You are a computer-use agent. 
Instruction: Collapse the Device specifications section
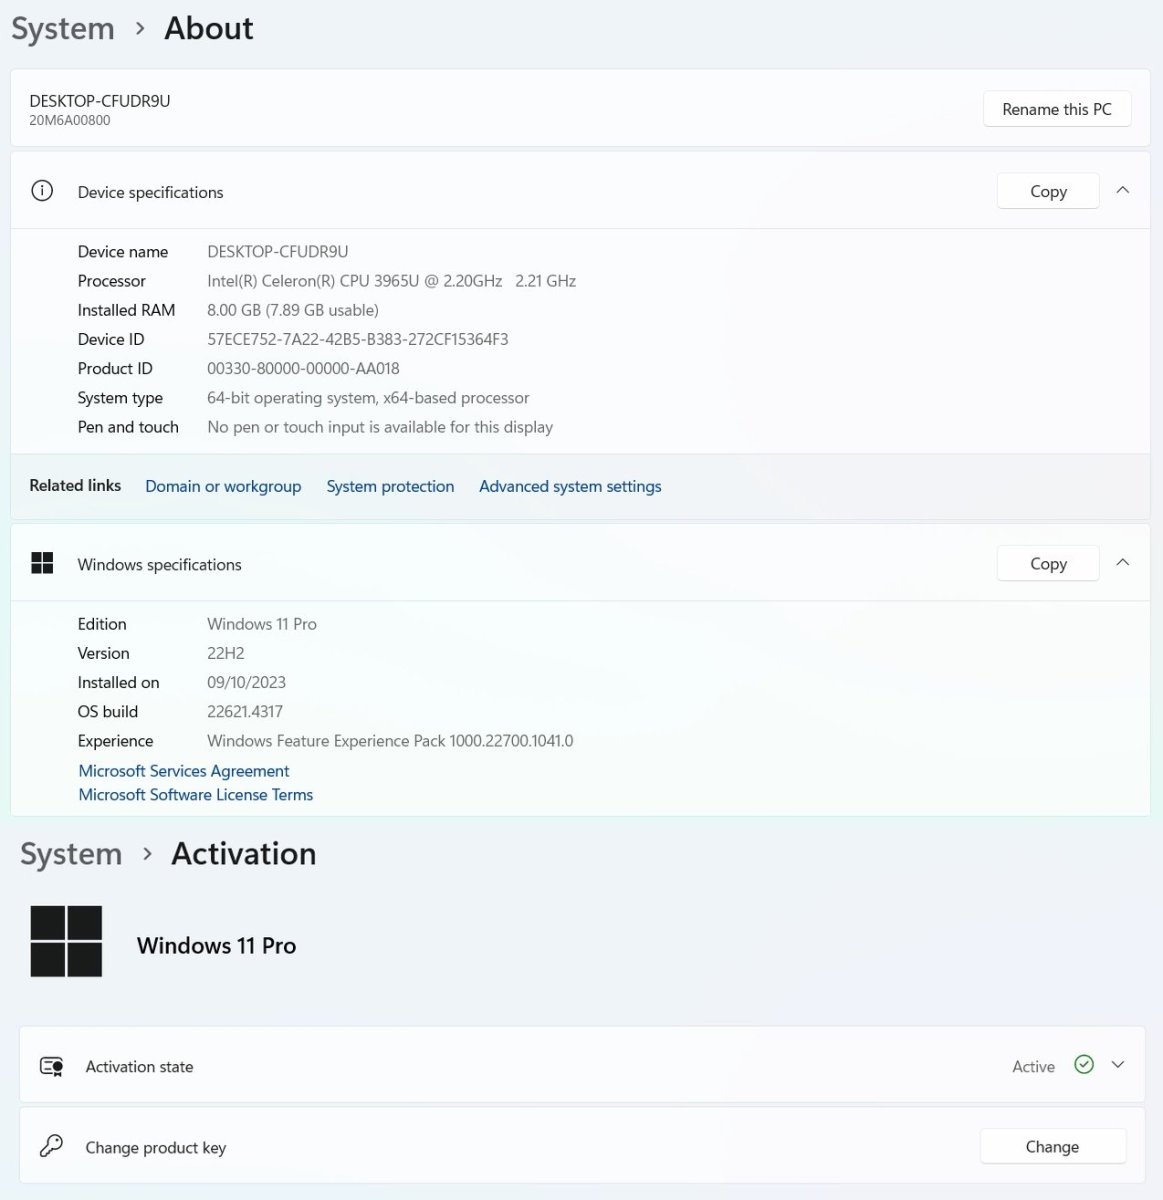[1123, 190]
